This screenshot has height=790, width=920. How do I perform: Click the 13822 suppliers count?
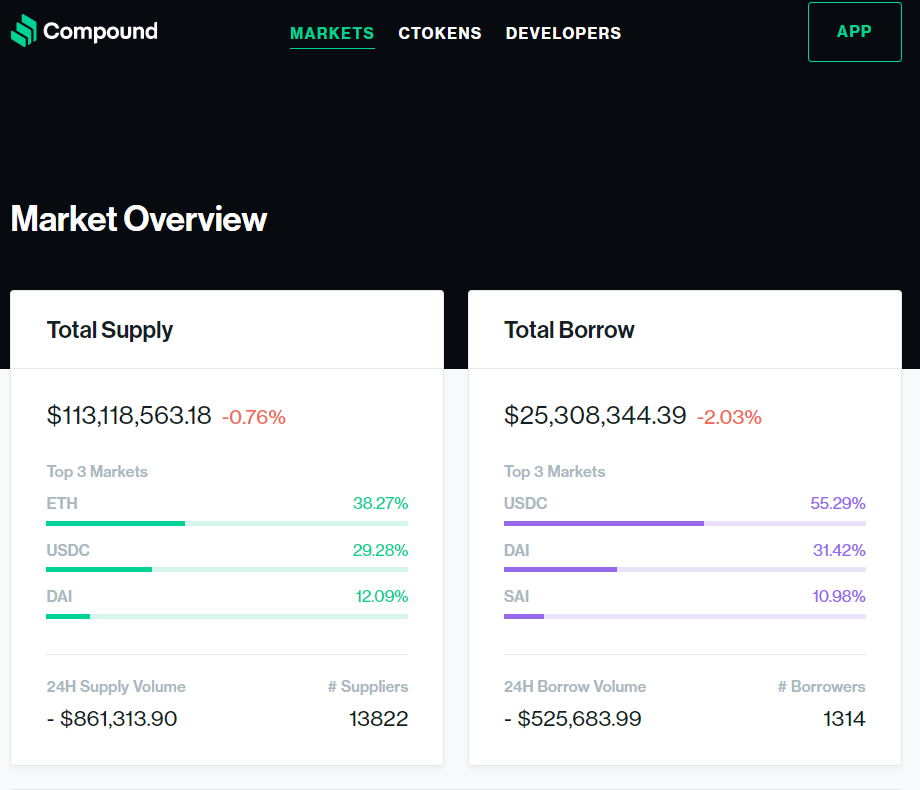[x=378, y=719]
